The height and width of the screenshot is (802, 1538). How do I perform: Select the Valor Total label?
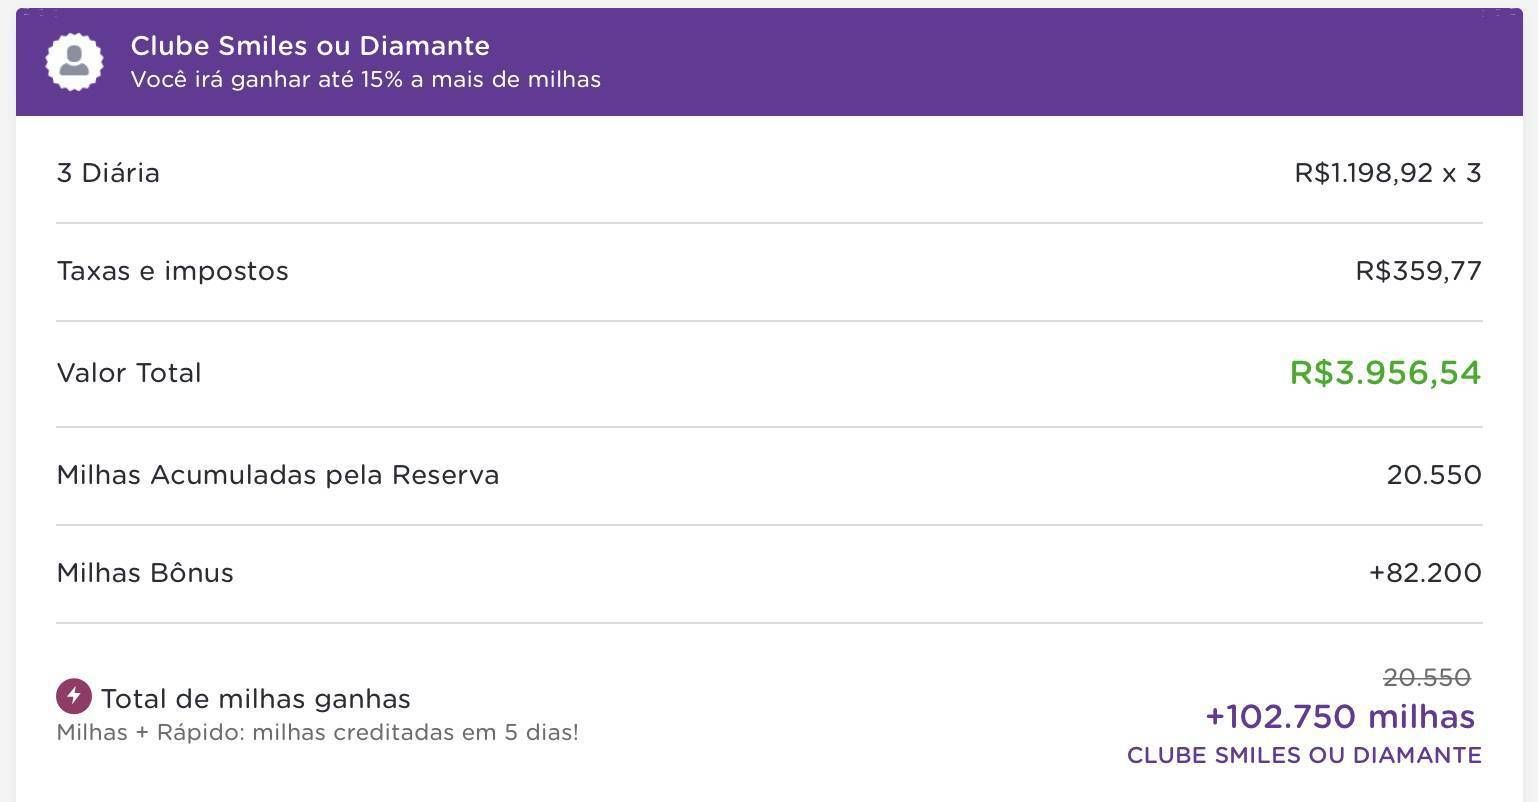[x=129, y=373]
